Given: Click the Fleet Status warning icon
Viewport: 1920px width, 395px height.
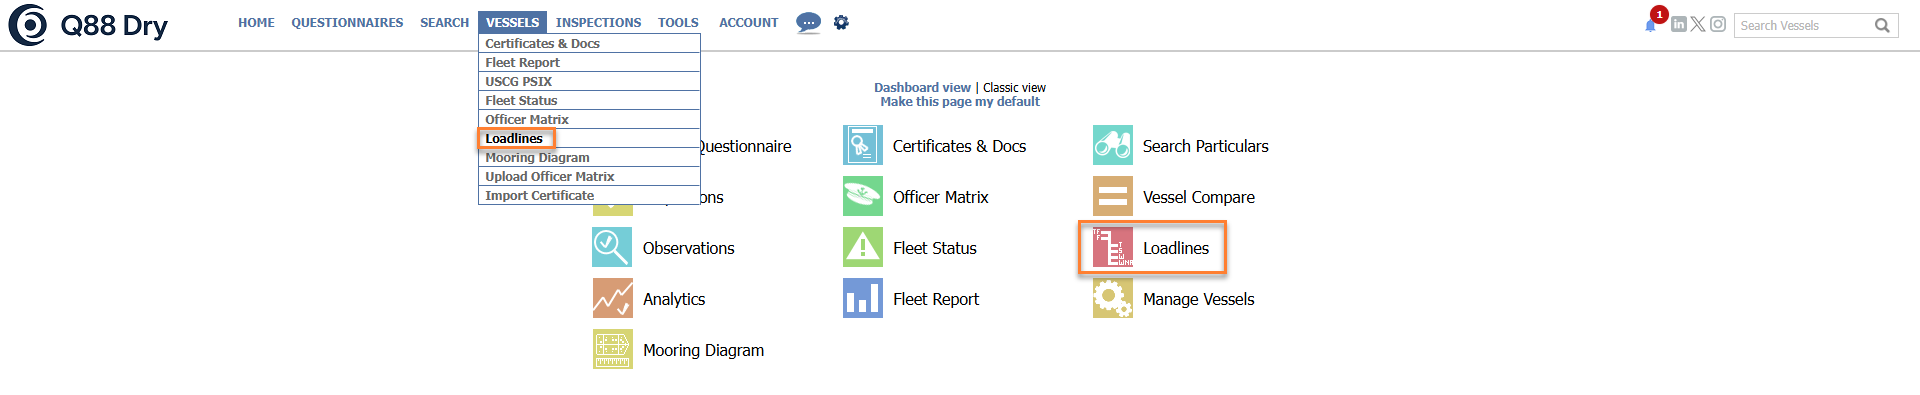Looking at the screenshot, I should (x=862, y=247).
